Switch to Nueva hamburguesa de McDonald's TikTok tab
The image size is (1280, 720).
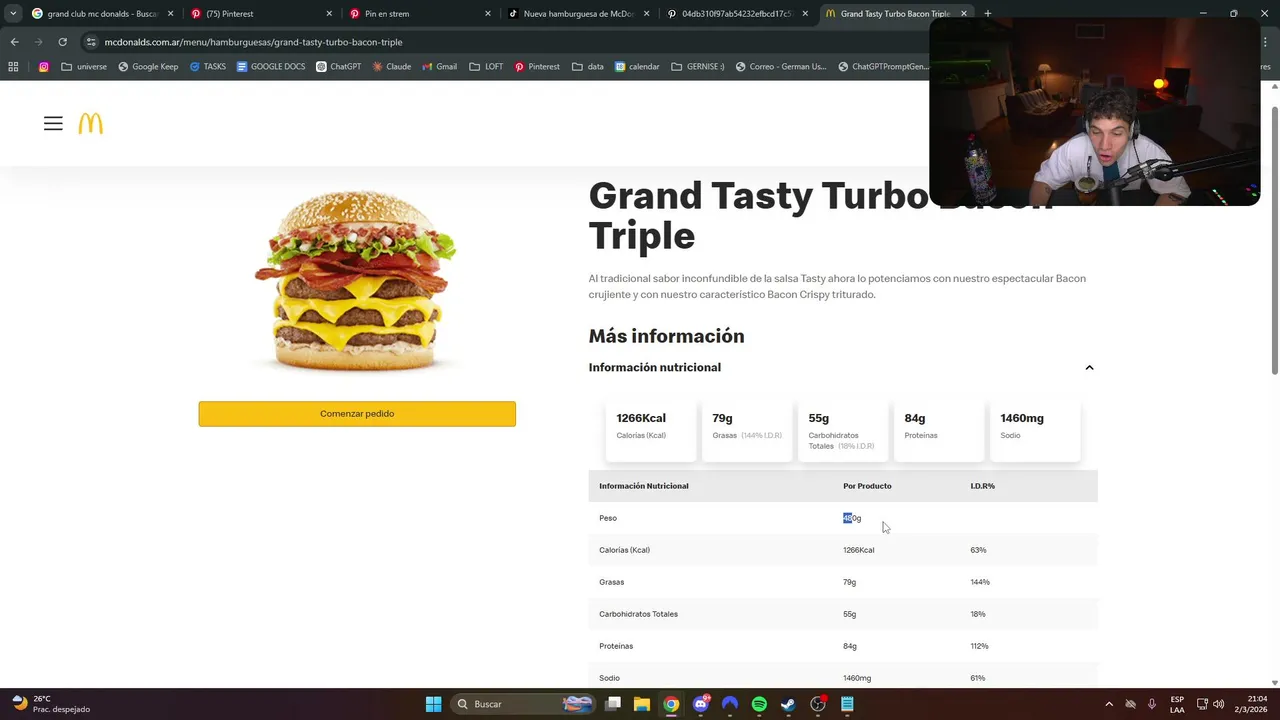(577, 14)
